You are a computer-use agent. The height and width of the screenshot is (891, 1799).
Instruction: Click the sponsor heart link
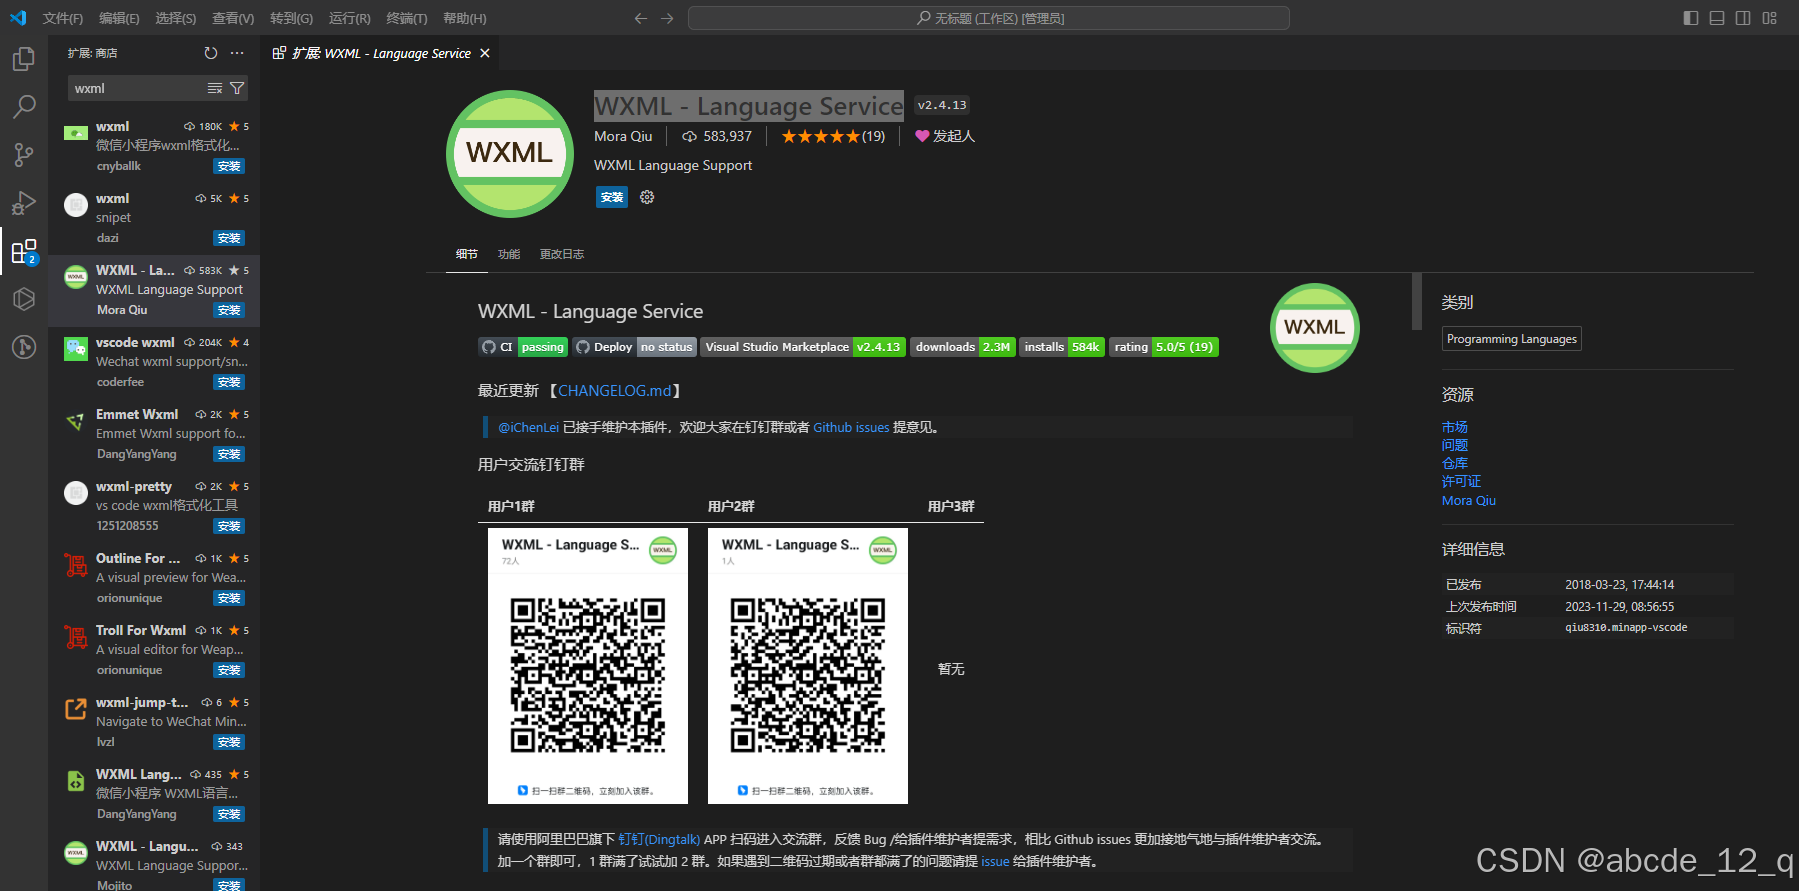pyautogui.click(x=945, y=136)
